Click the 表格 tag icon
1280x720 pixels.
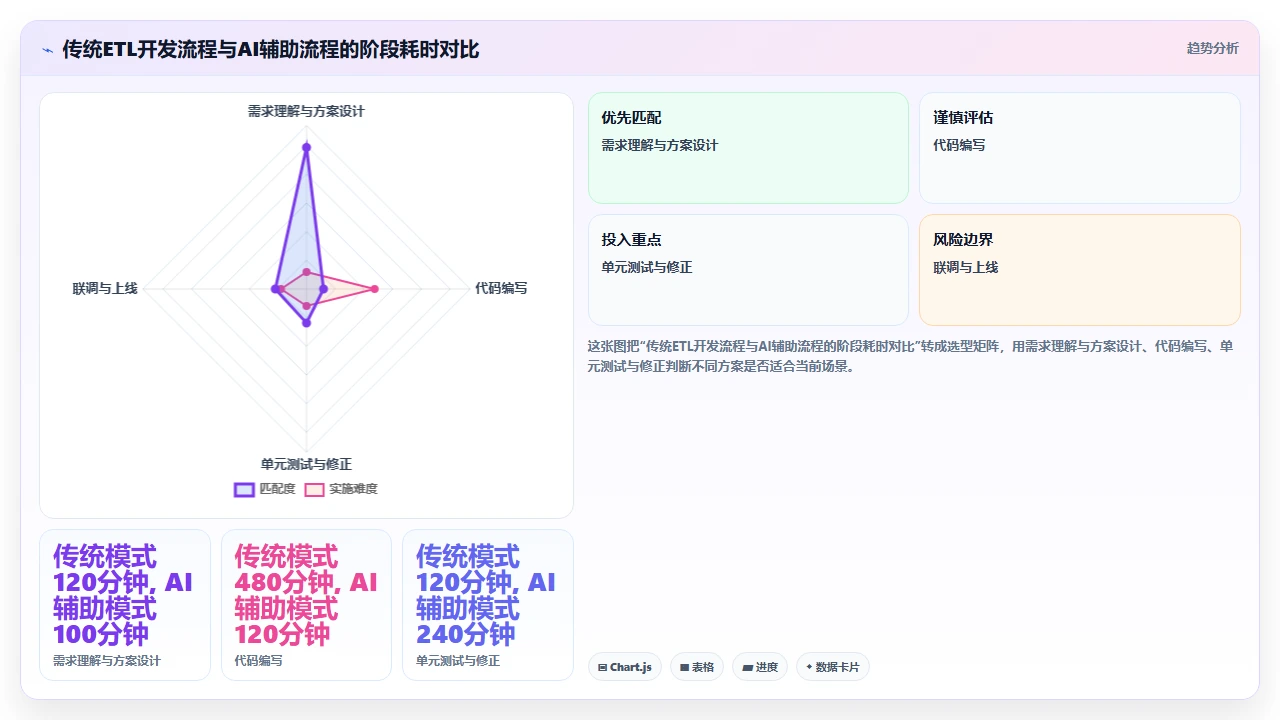685,667
